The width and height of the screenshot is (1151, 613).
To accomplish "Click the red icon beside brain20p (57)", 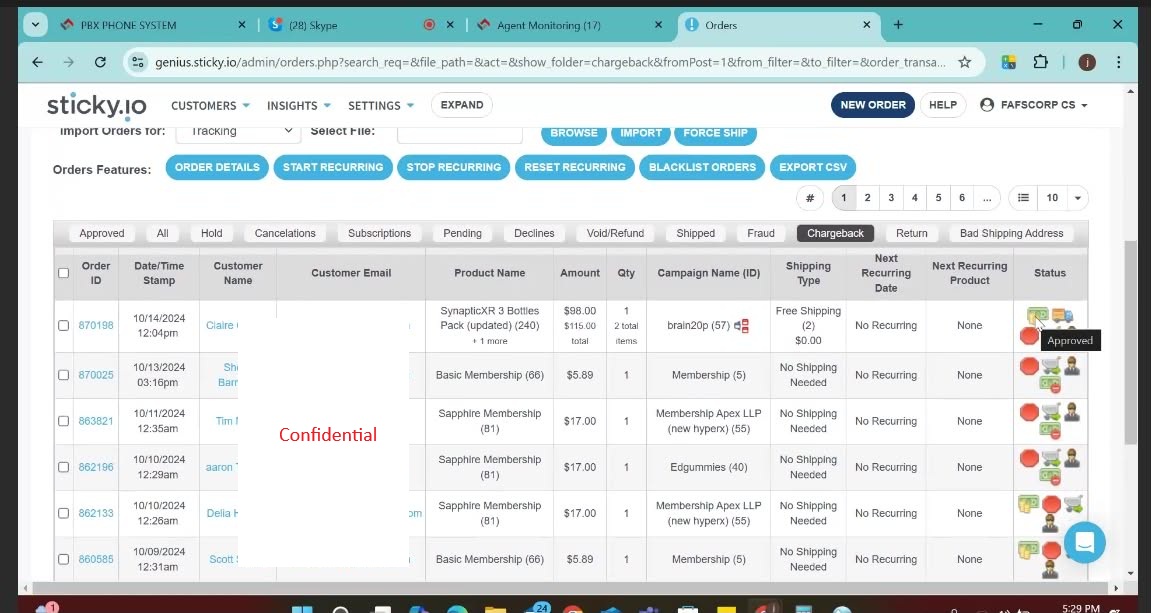I will 741,325.
